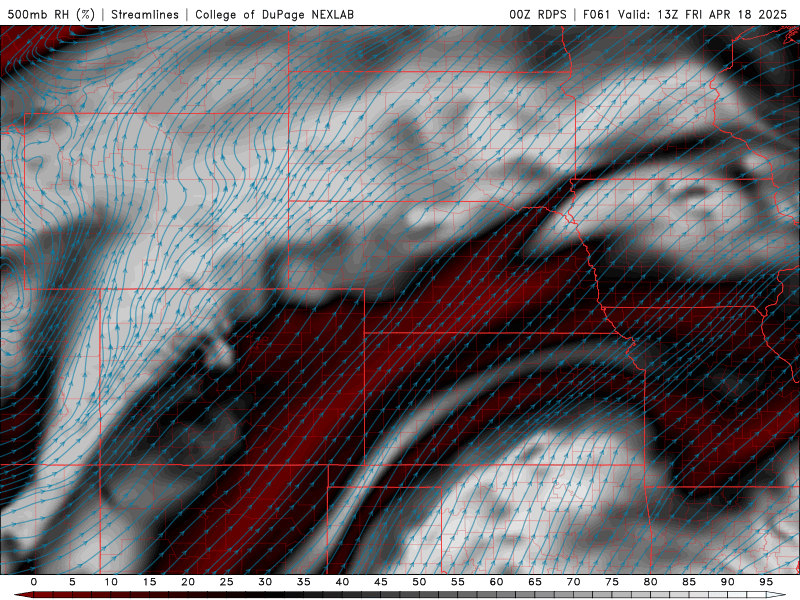Screen dimensions: 800x600
Task: Pick the "70" color bar label
Action: coord(573,582)
